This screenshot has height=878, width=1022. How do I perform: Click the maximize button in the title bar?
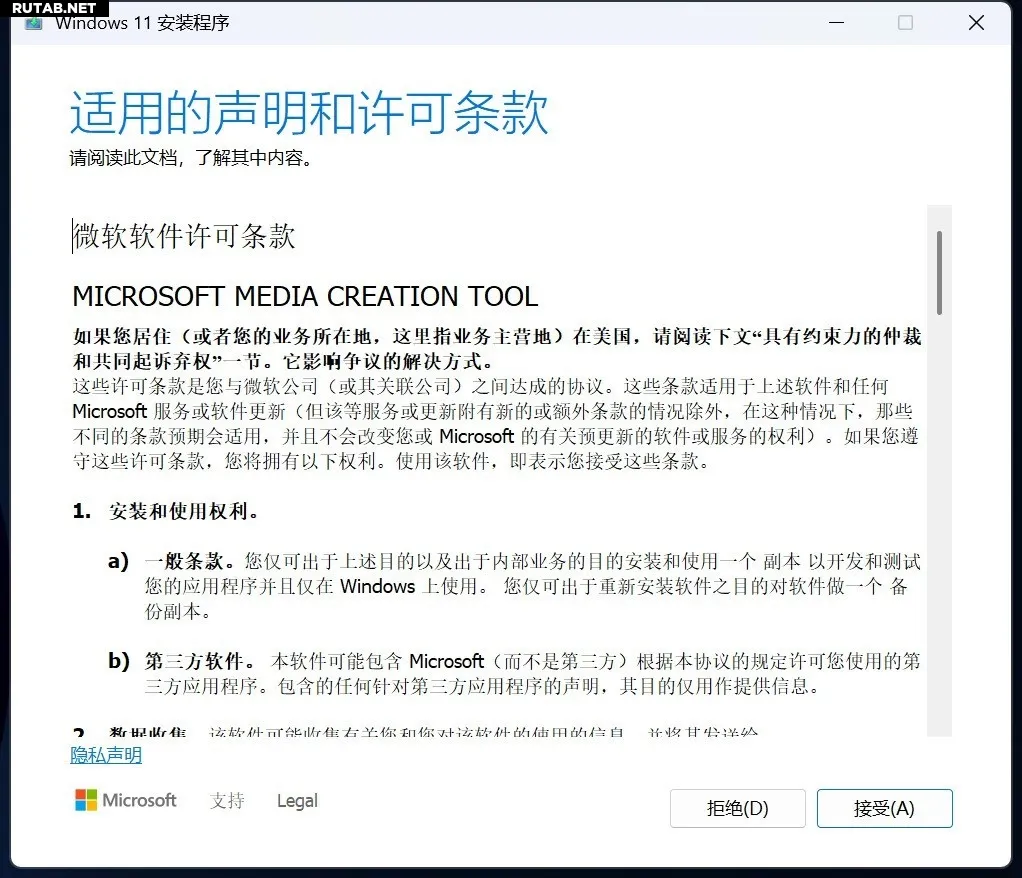click(x=905, y=22)
